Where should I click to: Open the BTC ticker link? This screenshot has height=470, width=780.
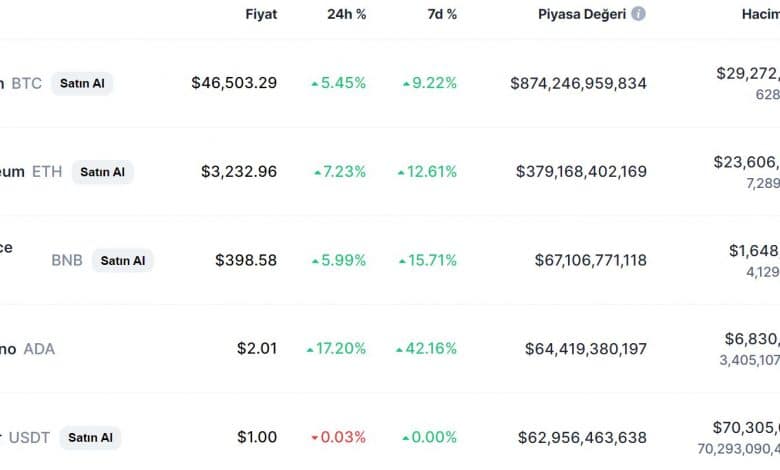coord(27,84)
